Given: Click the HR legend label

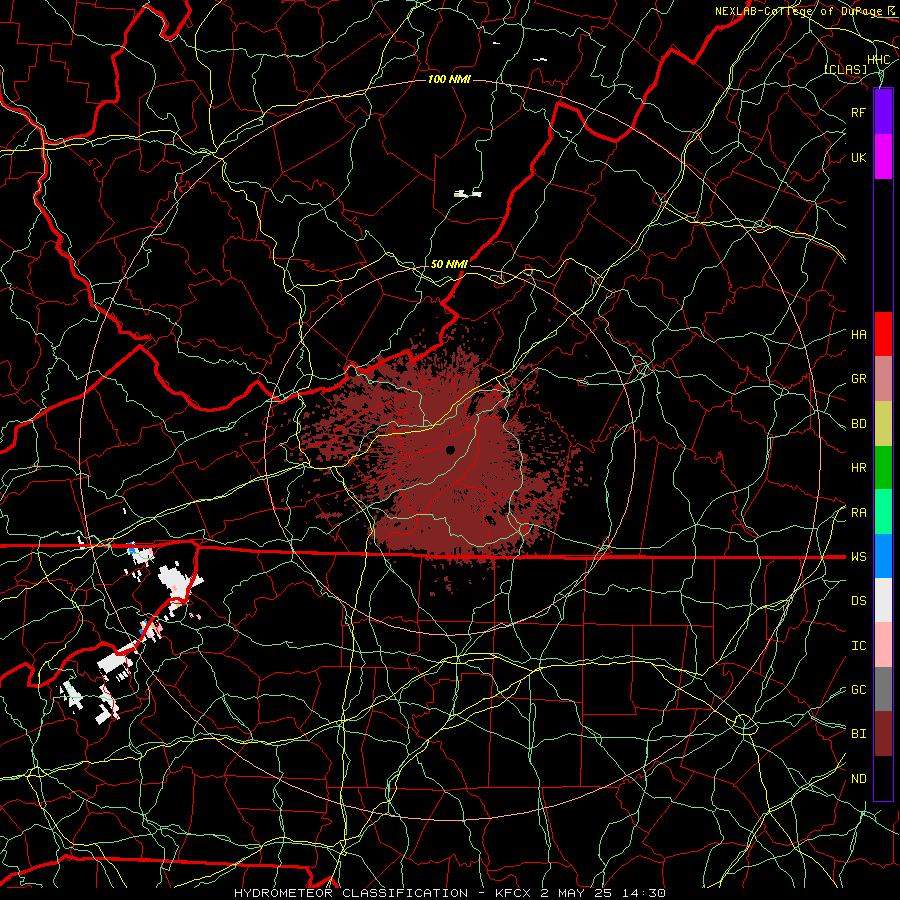Looking at the screenshot, I should pos(859,468).
